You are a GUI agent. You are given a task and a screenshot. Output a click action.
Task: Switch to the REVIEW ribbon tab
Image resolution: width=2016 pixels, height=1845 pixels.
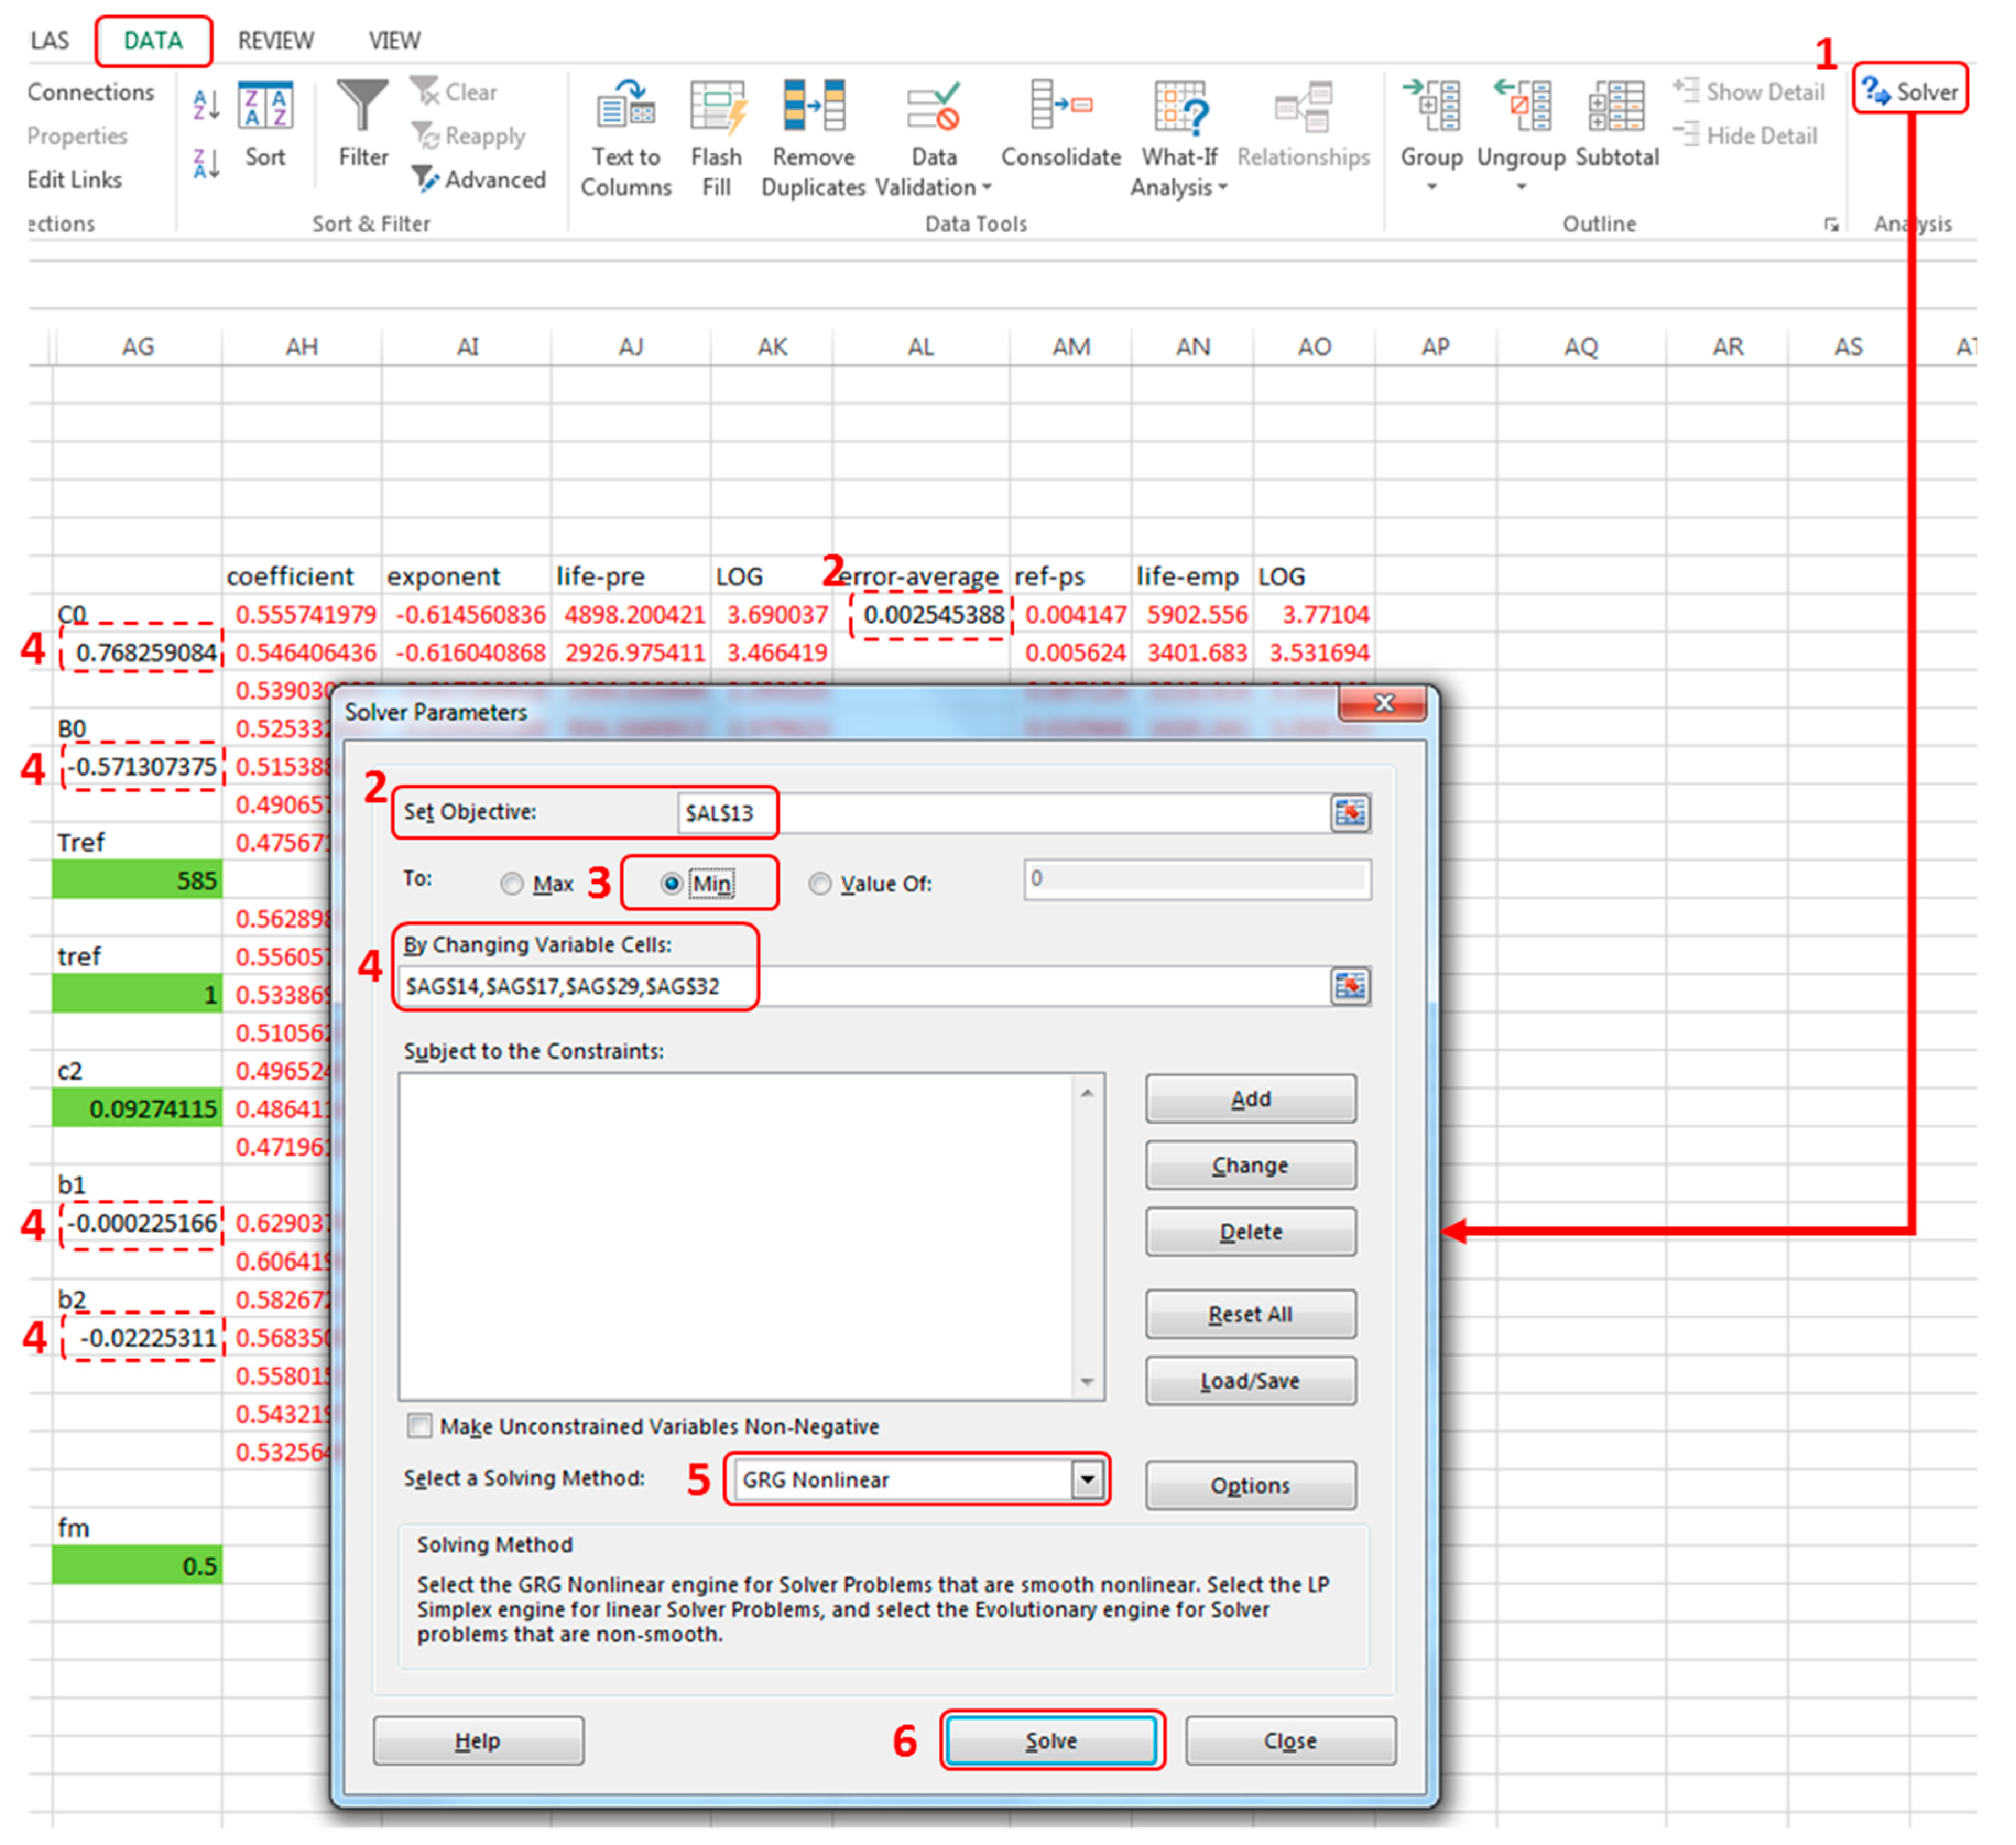click(x=275, y=41)
